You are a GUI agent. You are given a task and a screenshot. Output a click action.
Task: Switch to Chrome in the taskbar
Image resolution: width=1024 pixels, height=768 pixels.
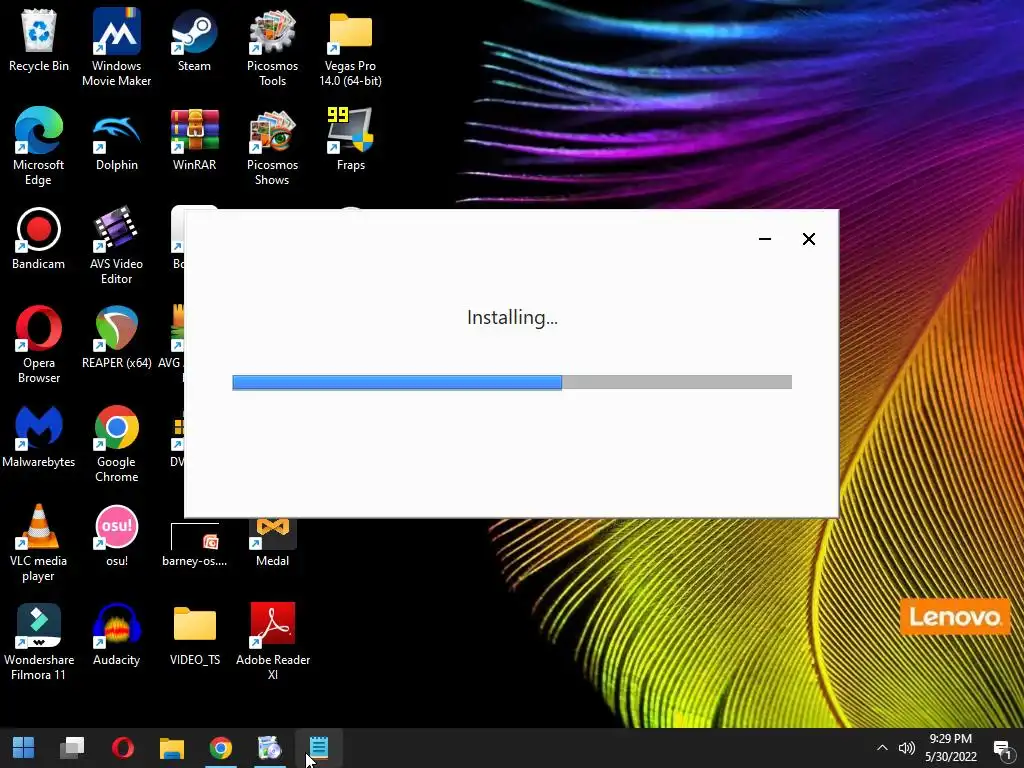pyautogui.click(x=221, y=748)
